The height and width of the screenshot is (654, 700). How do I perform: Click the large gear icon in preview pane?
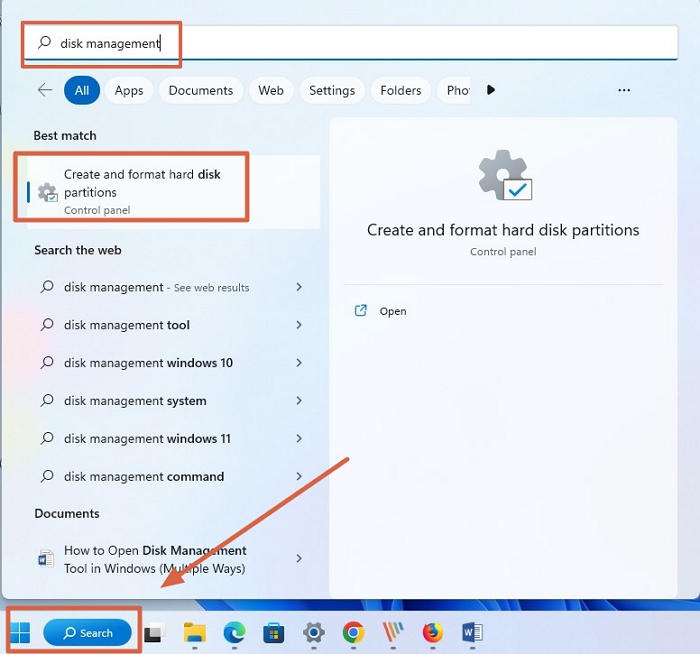point(505,175)
